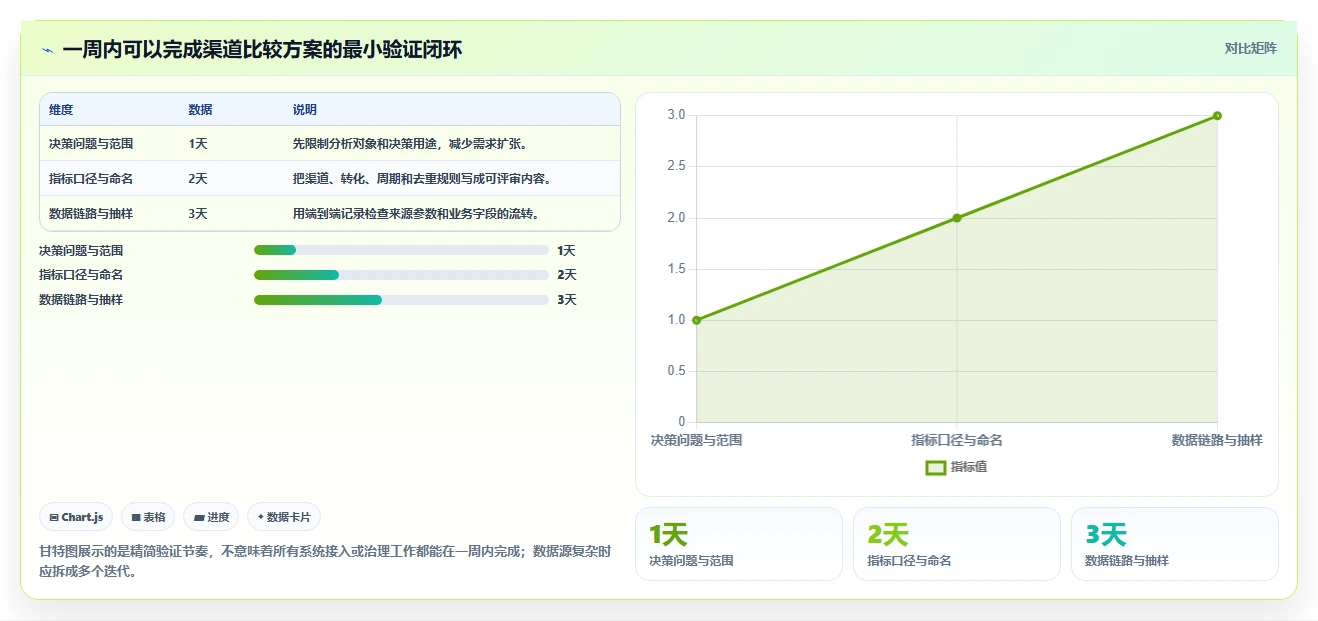Click the 数据链路与抽样 progress row label

[81, 300]
